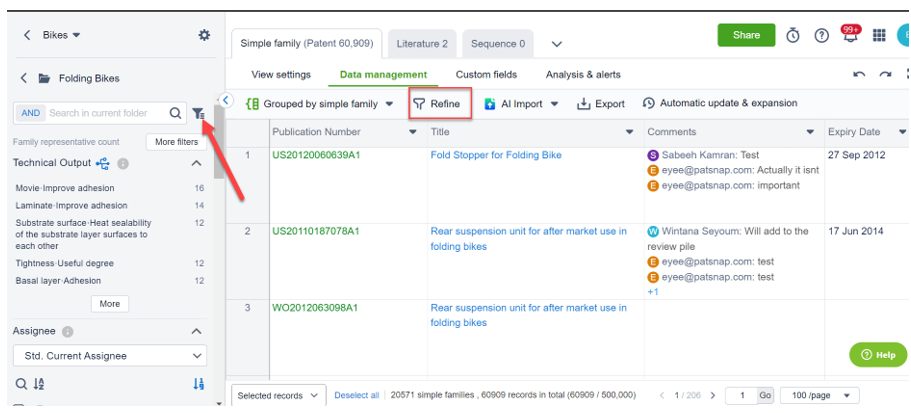Click the green Share button

click(746, 35)
